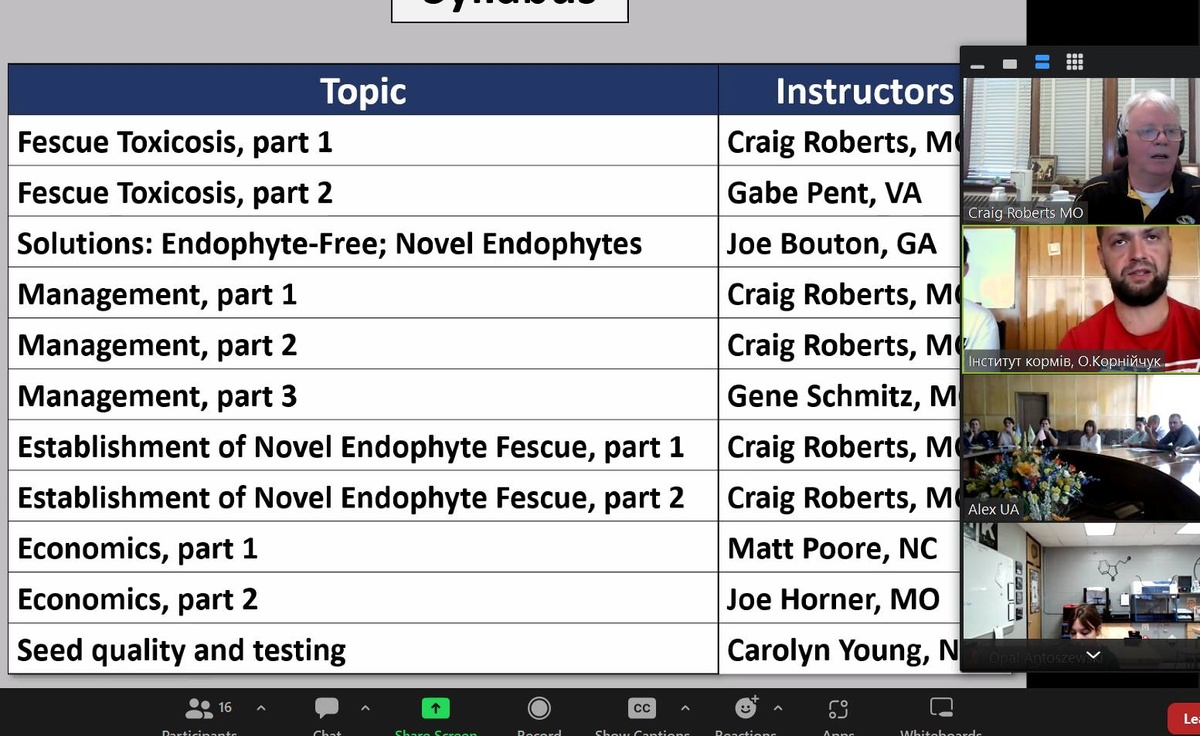The height and width of the screenshot is (736, 1200).
Task: Expand the caption settings chevron
Action: (x=685, y=708)
